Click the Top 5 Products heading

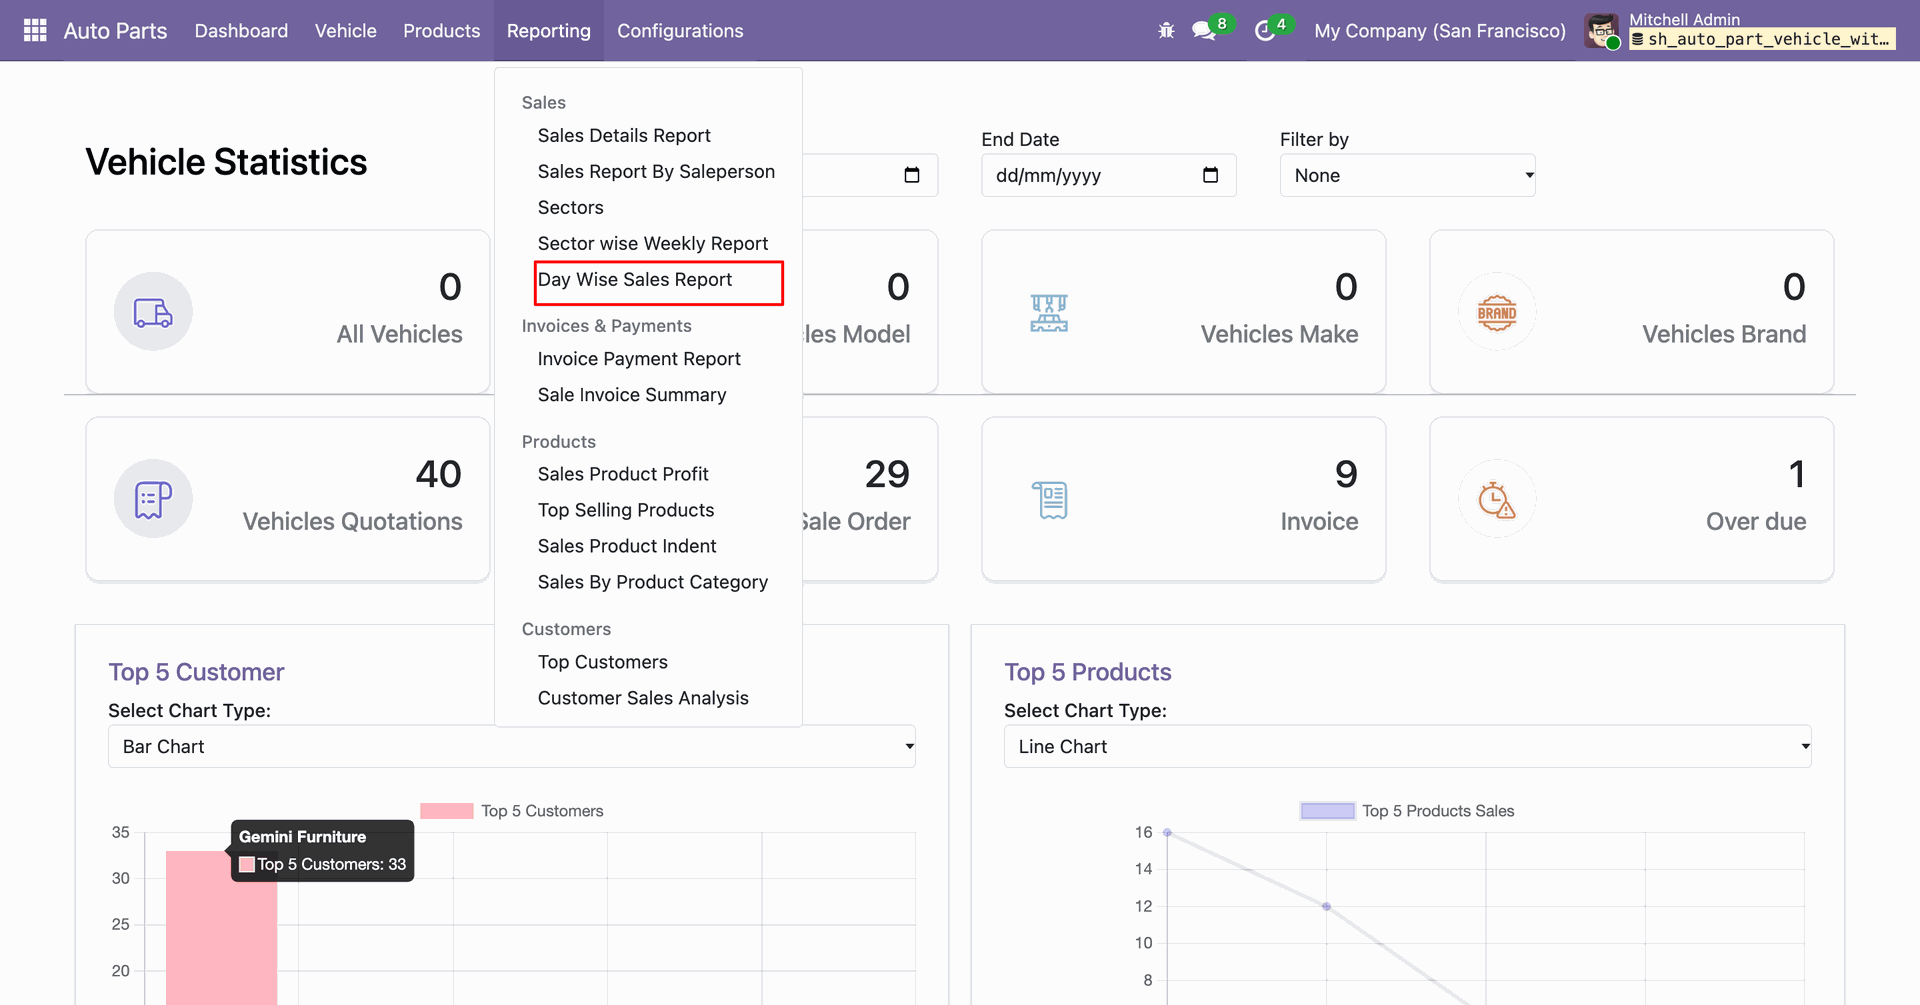[x=1088, y=672]
